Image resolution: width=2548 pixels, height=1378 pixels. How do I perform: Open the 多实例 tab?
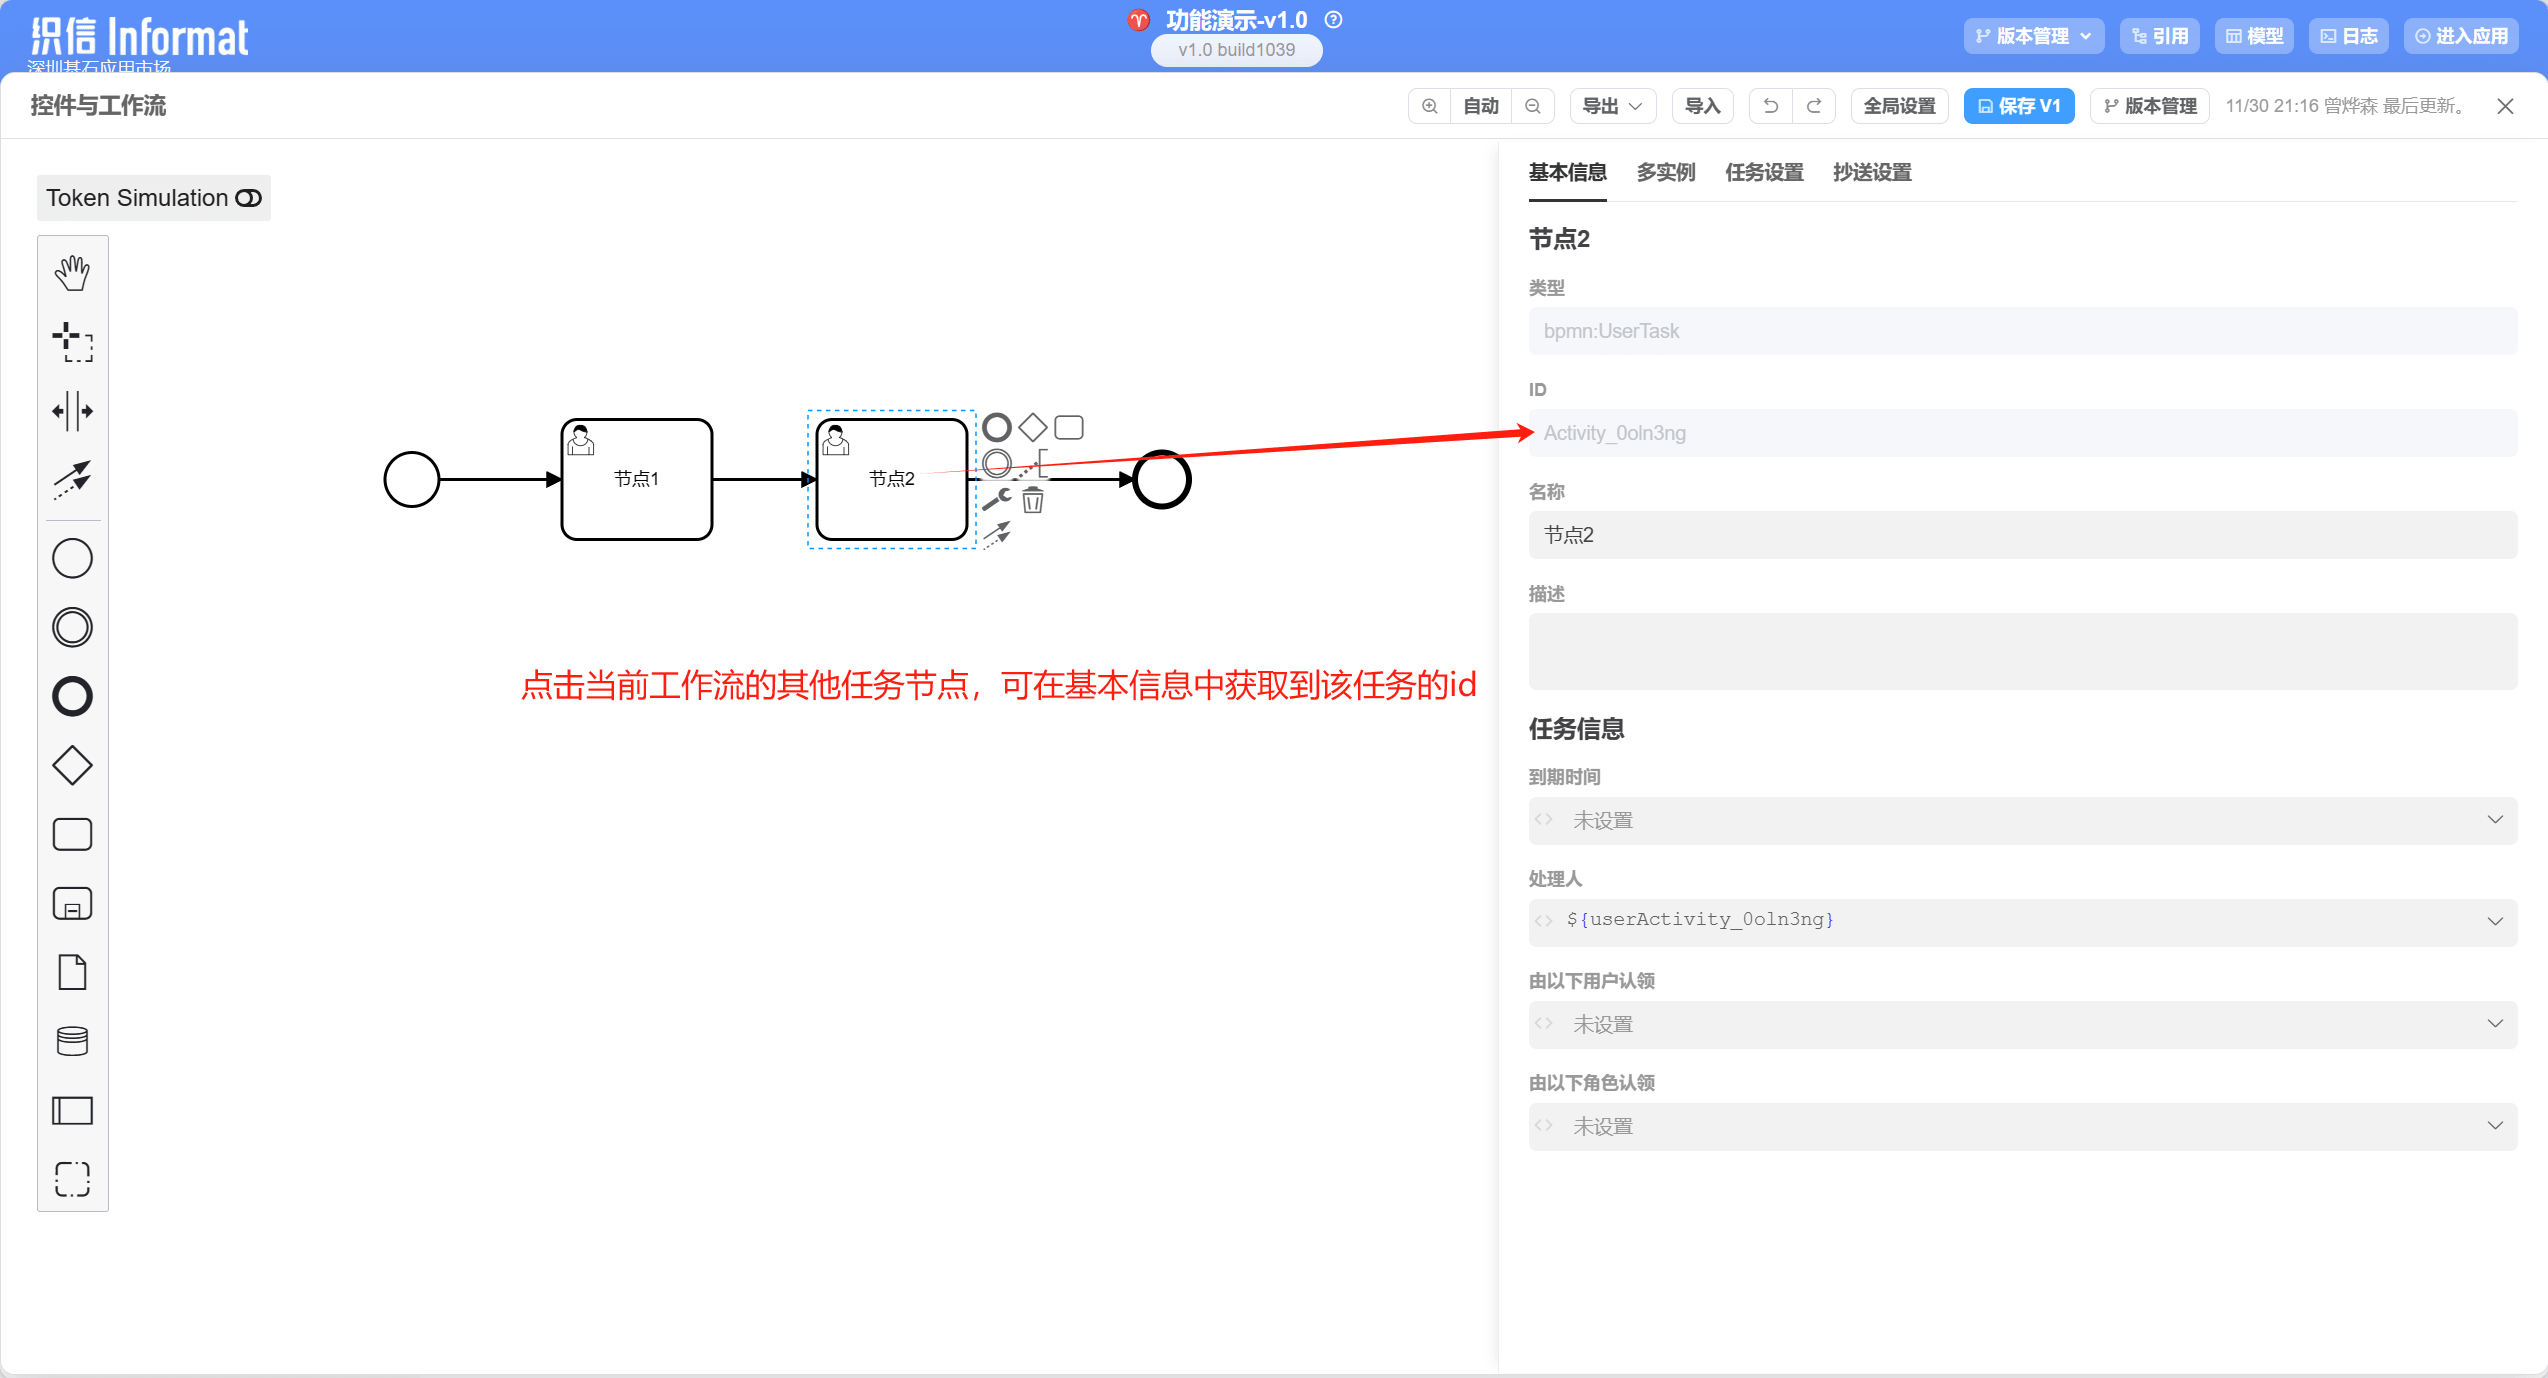click(1665, 172)
